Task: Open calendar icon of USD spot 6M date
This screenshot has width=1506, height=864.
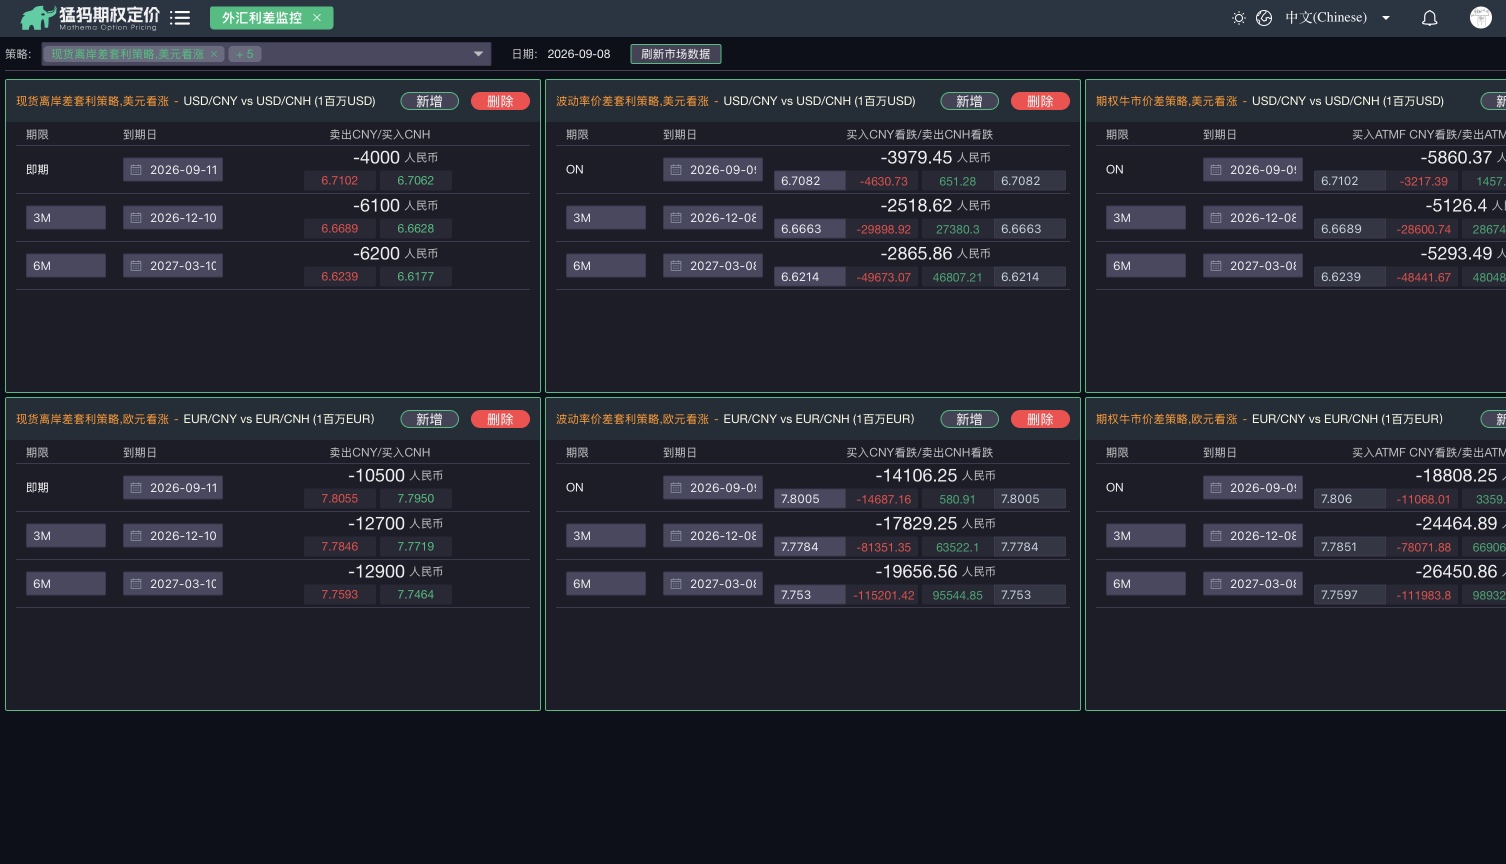Action: click(136, 266)
